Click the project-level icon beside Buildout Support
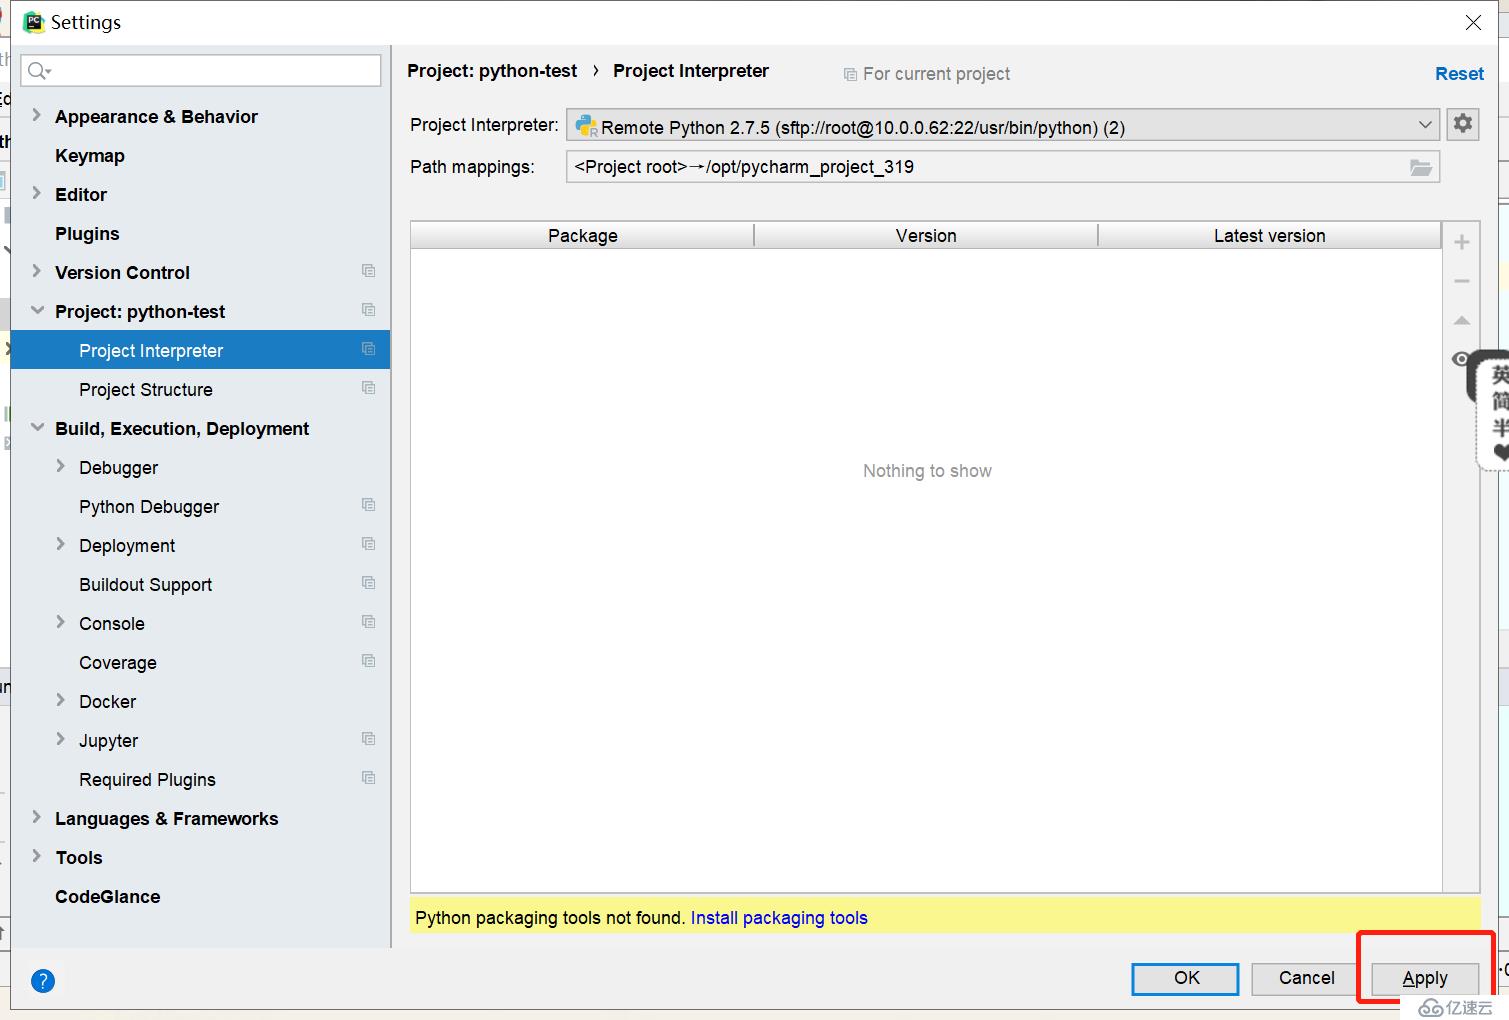Viewport: 1509px width, 1020px height. click(368, 583)
